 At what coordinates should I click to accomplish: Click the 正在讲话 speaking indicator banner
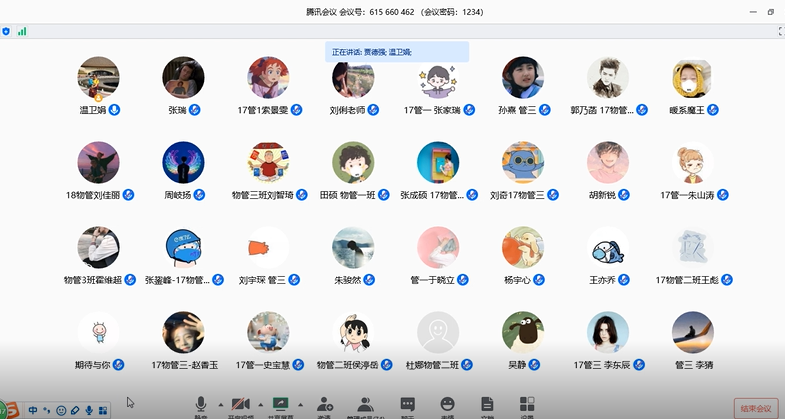397,52
